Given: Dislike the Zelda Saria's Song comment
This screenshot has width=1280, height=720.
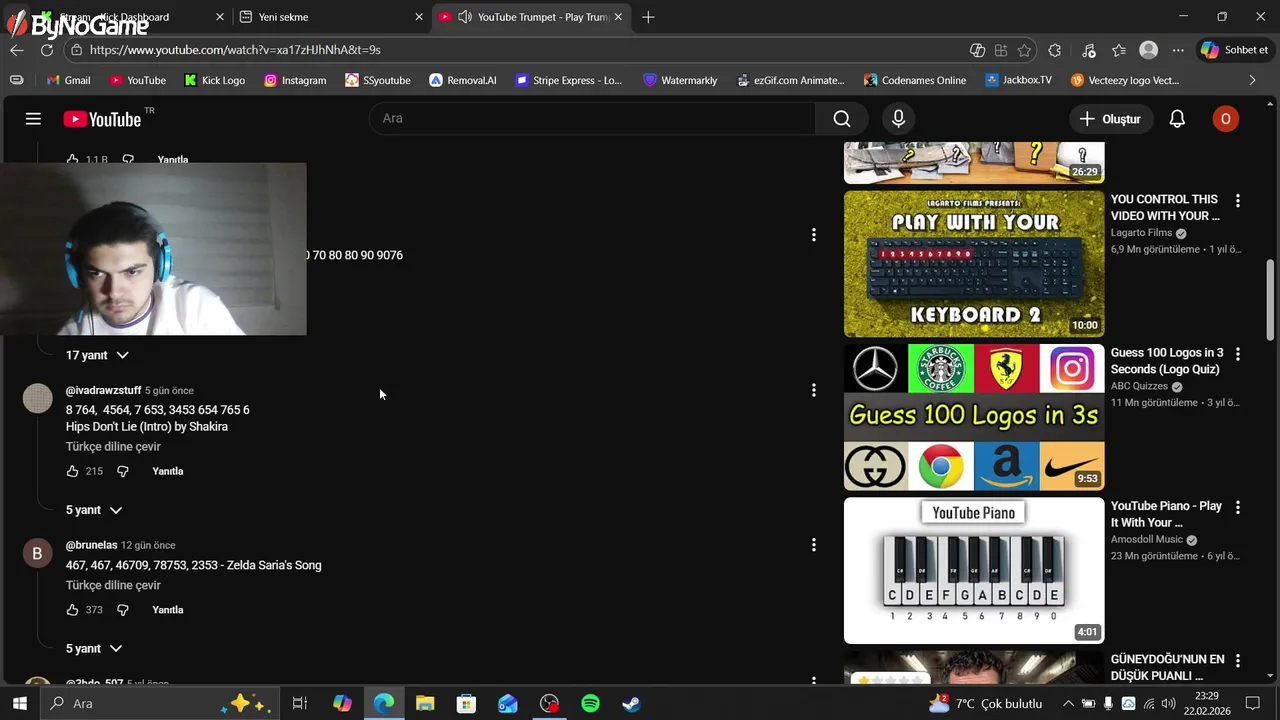Looking at the screenshot, I should click(123, 610).
